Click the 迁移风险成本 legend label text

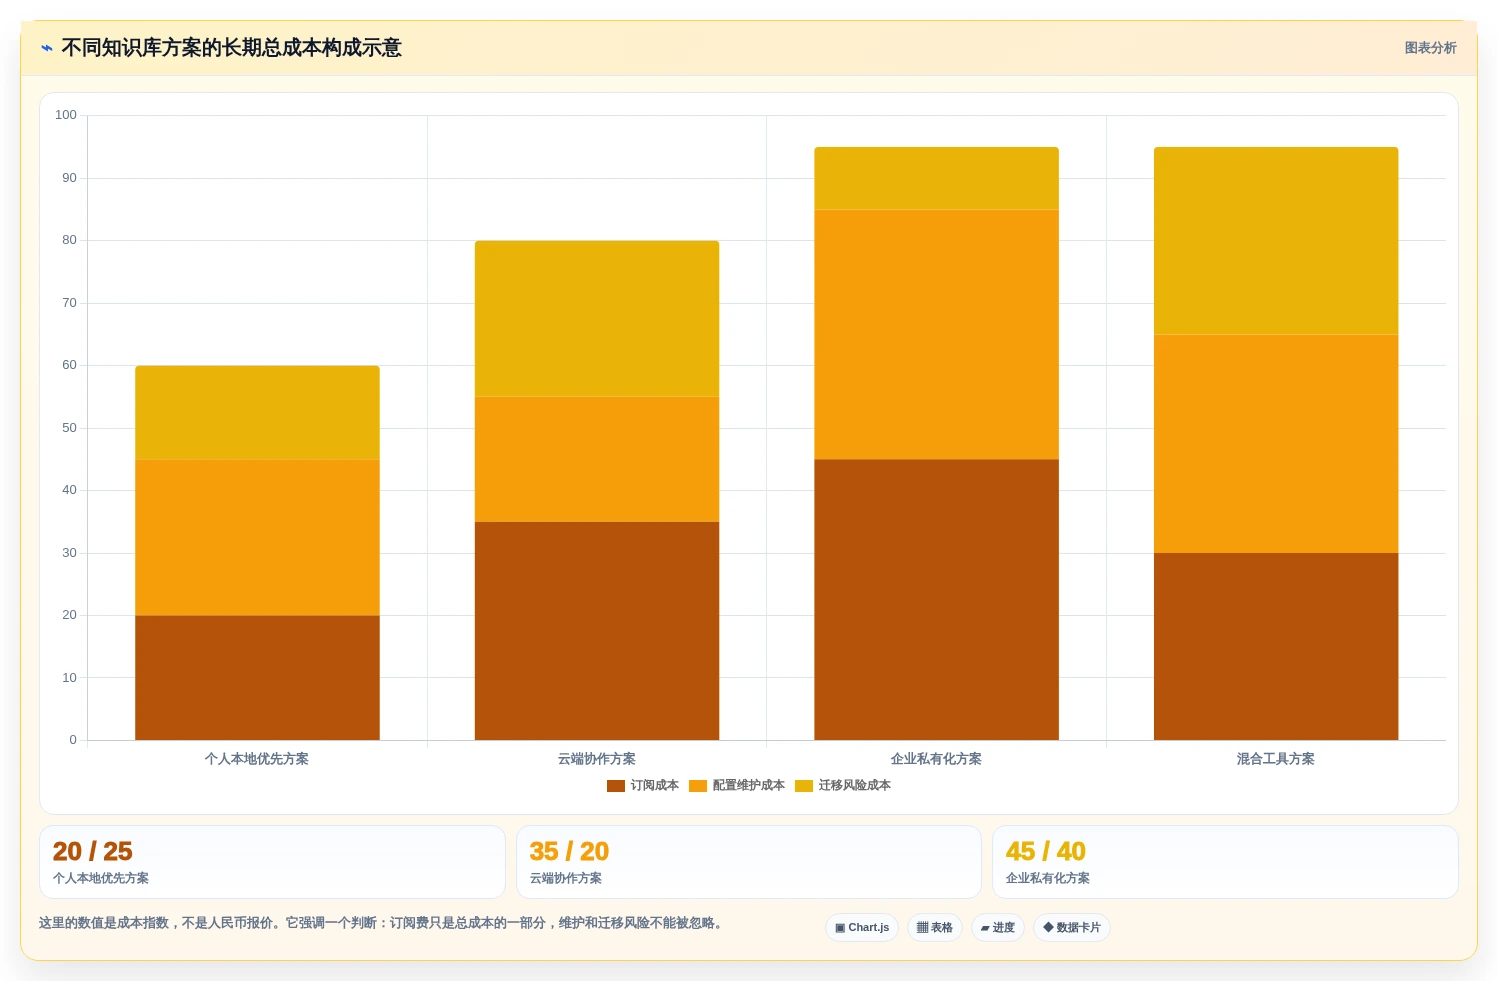click(854, 786)
